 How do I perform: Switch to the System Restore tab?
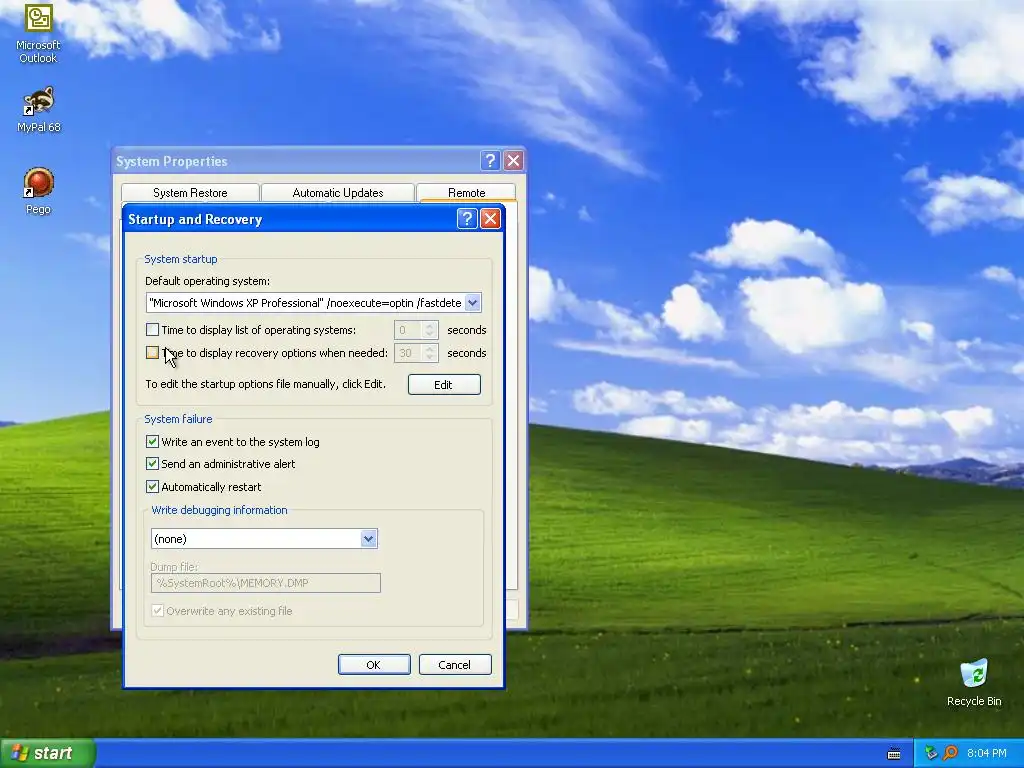click(x=190, y=193)
